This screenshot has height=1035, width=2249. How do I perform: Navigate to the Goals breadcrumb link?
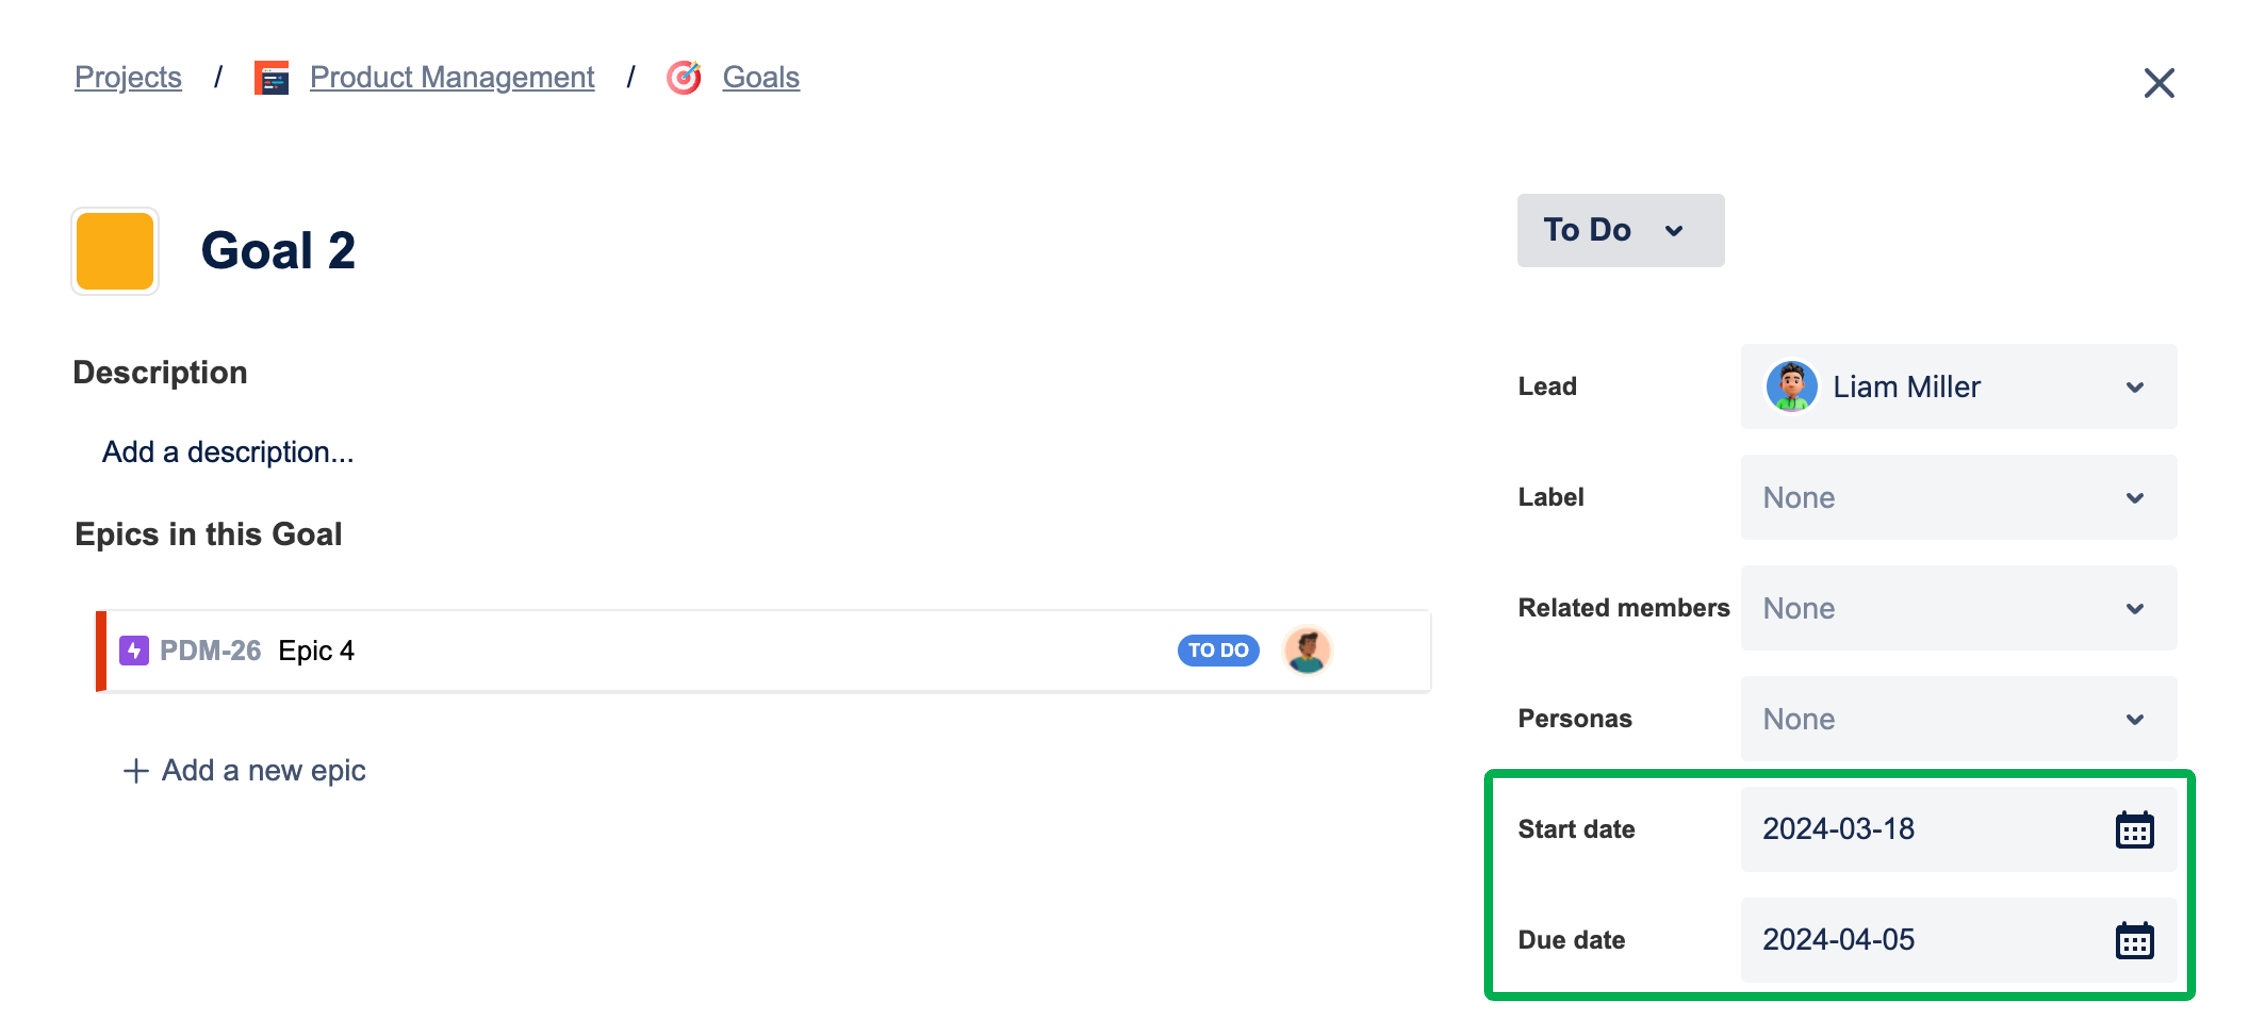click(761, 78)
